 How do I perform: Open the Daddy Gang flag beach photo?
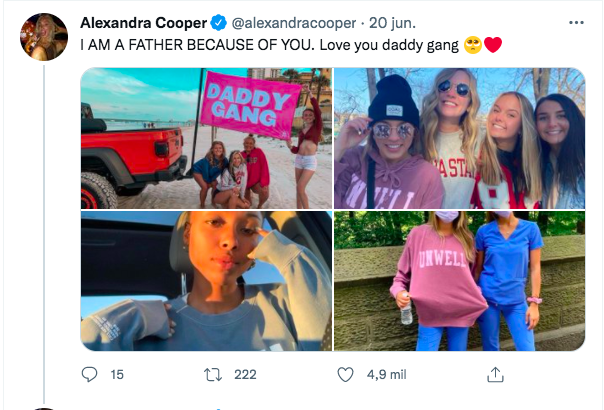click(206, 138)
